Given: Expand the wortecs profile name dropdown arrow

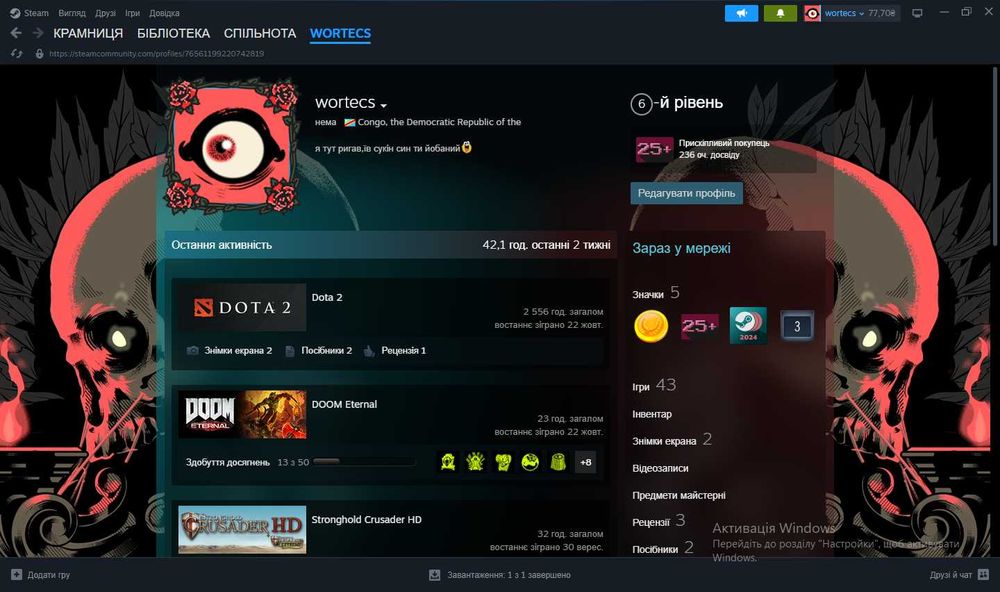Looking at the screenshot, I should coord(383,105).
